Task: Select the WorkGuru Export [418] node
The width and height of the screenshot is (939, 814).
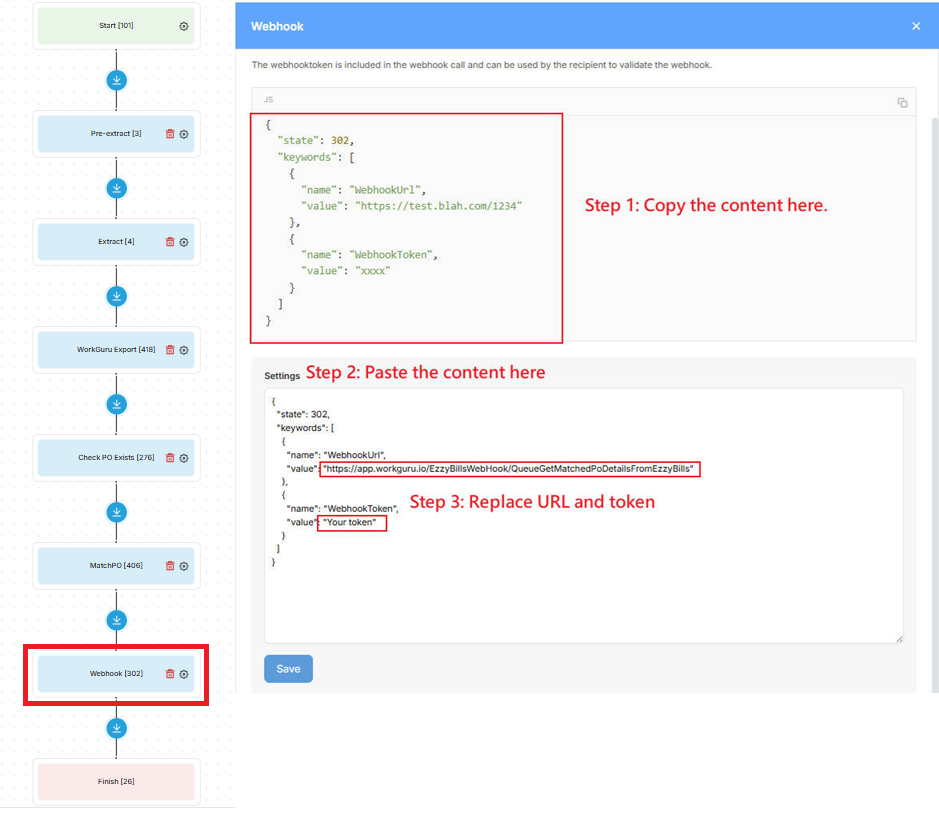Action: tap(116, 349)
